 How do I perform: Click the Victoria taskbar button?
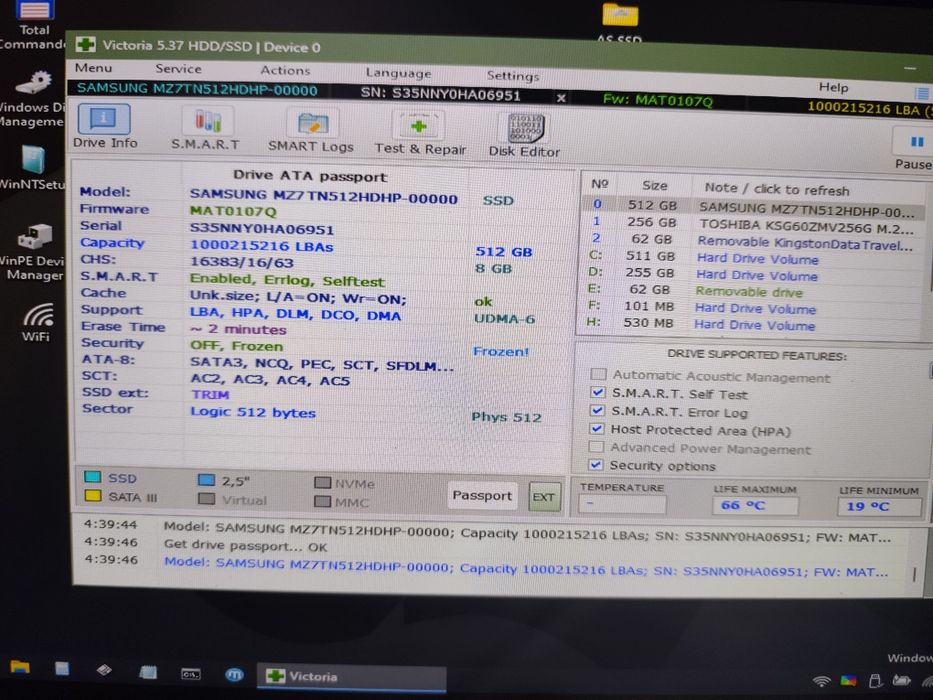tap(351, 677)
